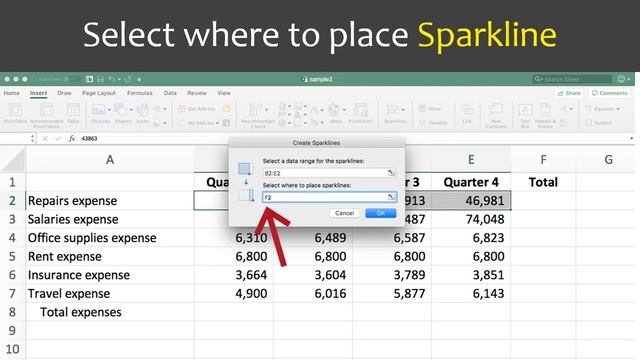The image size is (640, 360).
Task: Open the Data tab
Action: (170, 93)
